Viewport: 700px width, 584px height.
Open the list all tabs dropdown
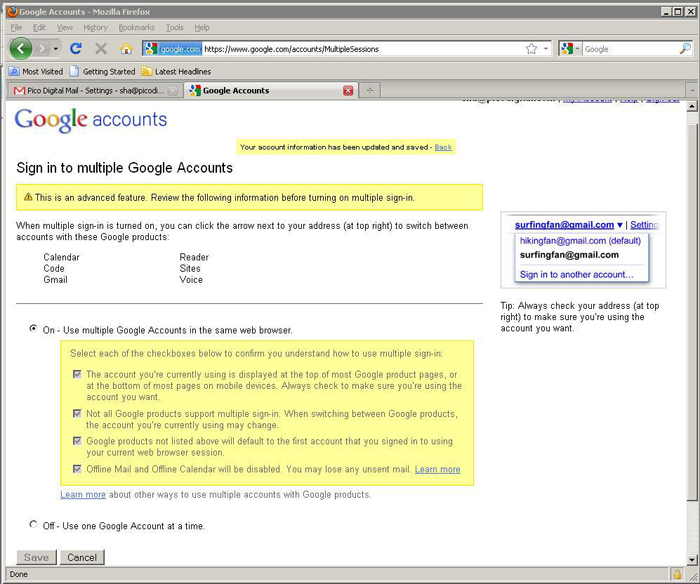coord(692,91)
